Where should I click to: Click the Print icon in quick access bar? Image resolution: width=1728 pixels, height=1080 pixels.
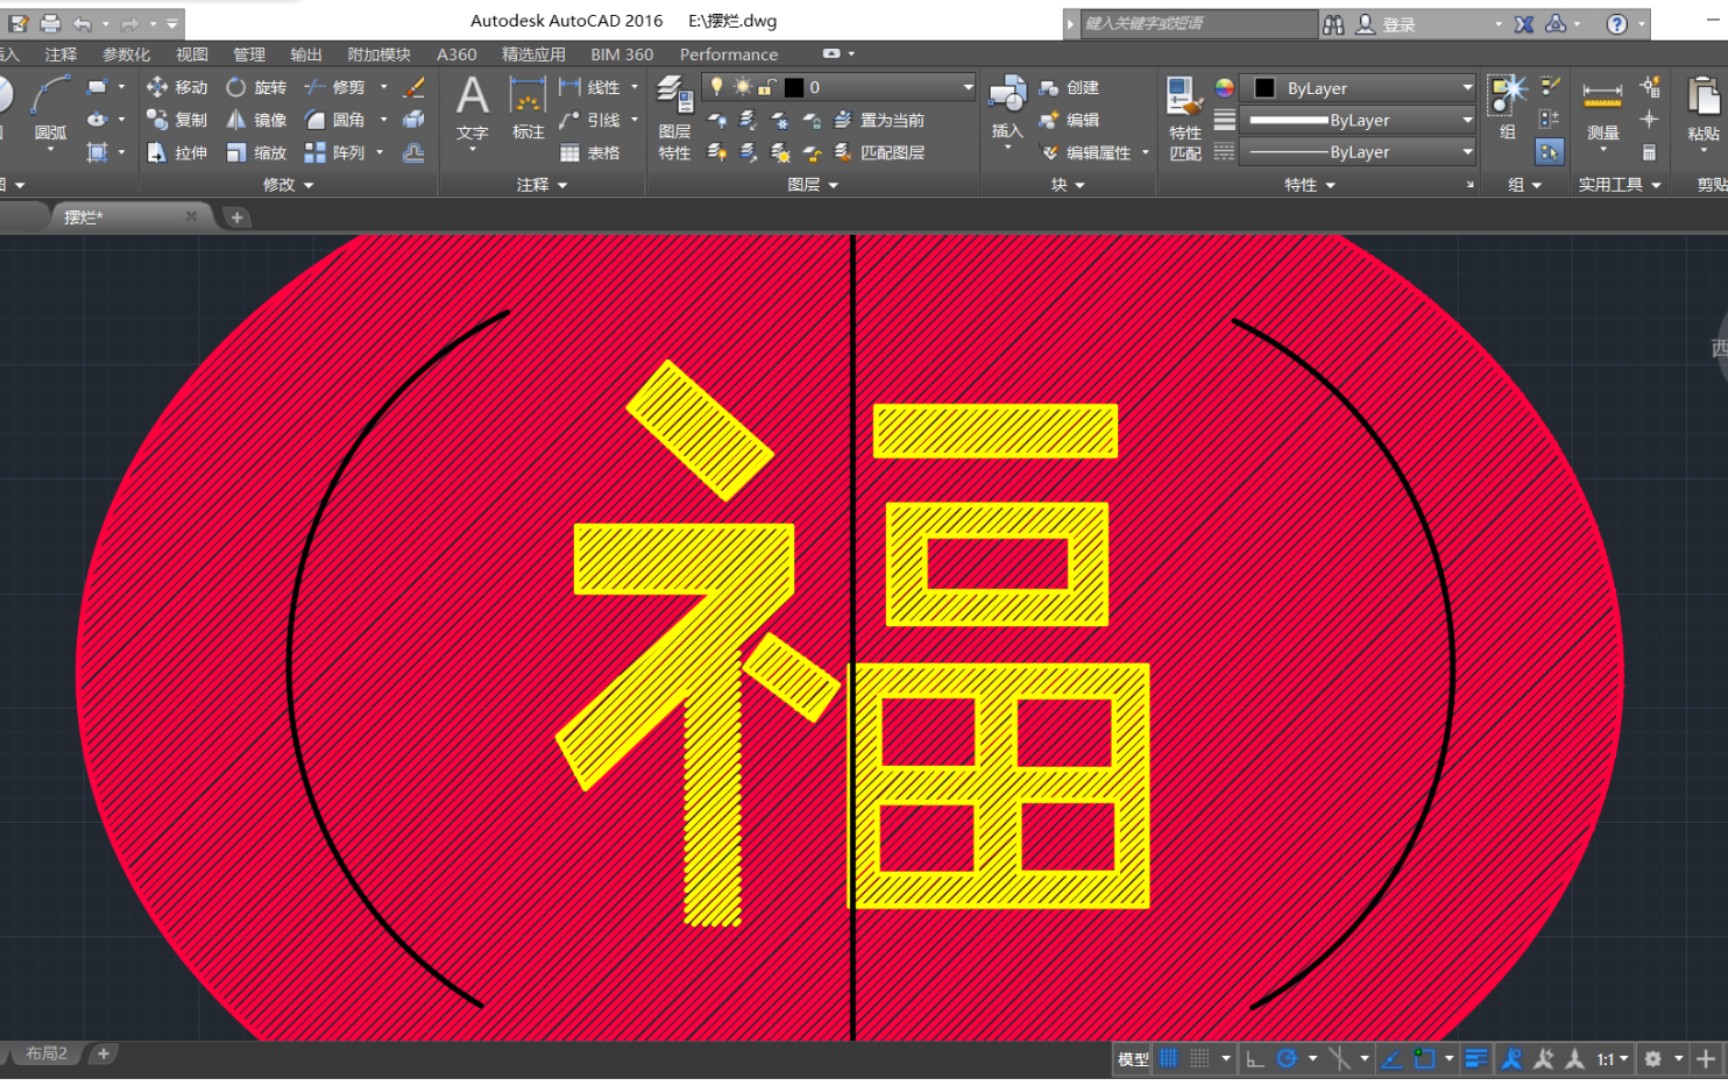click(50, 23)
